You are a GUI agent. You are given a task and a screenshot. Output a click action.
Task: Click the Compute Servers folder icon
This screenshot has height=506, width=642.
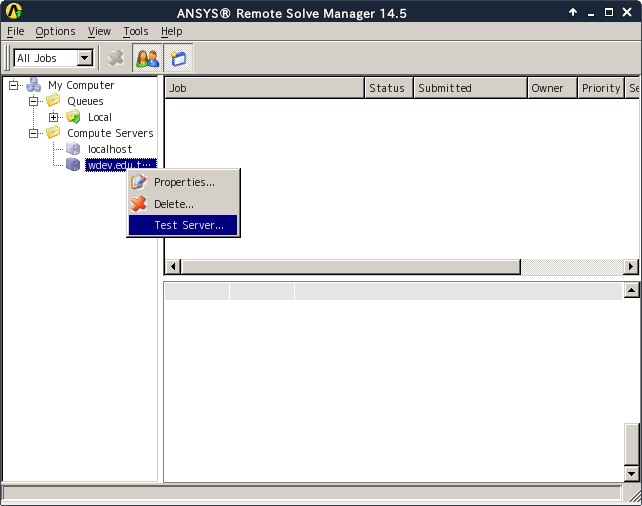(54, 133)
